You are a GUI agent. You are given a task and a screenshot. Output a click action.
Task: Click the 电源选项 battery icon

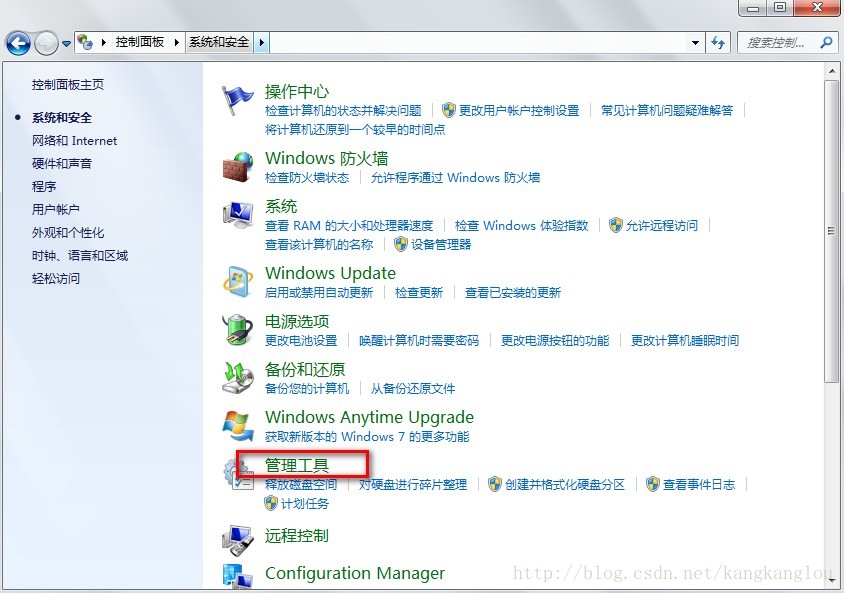tap(237, 329)
